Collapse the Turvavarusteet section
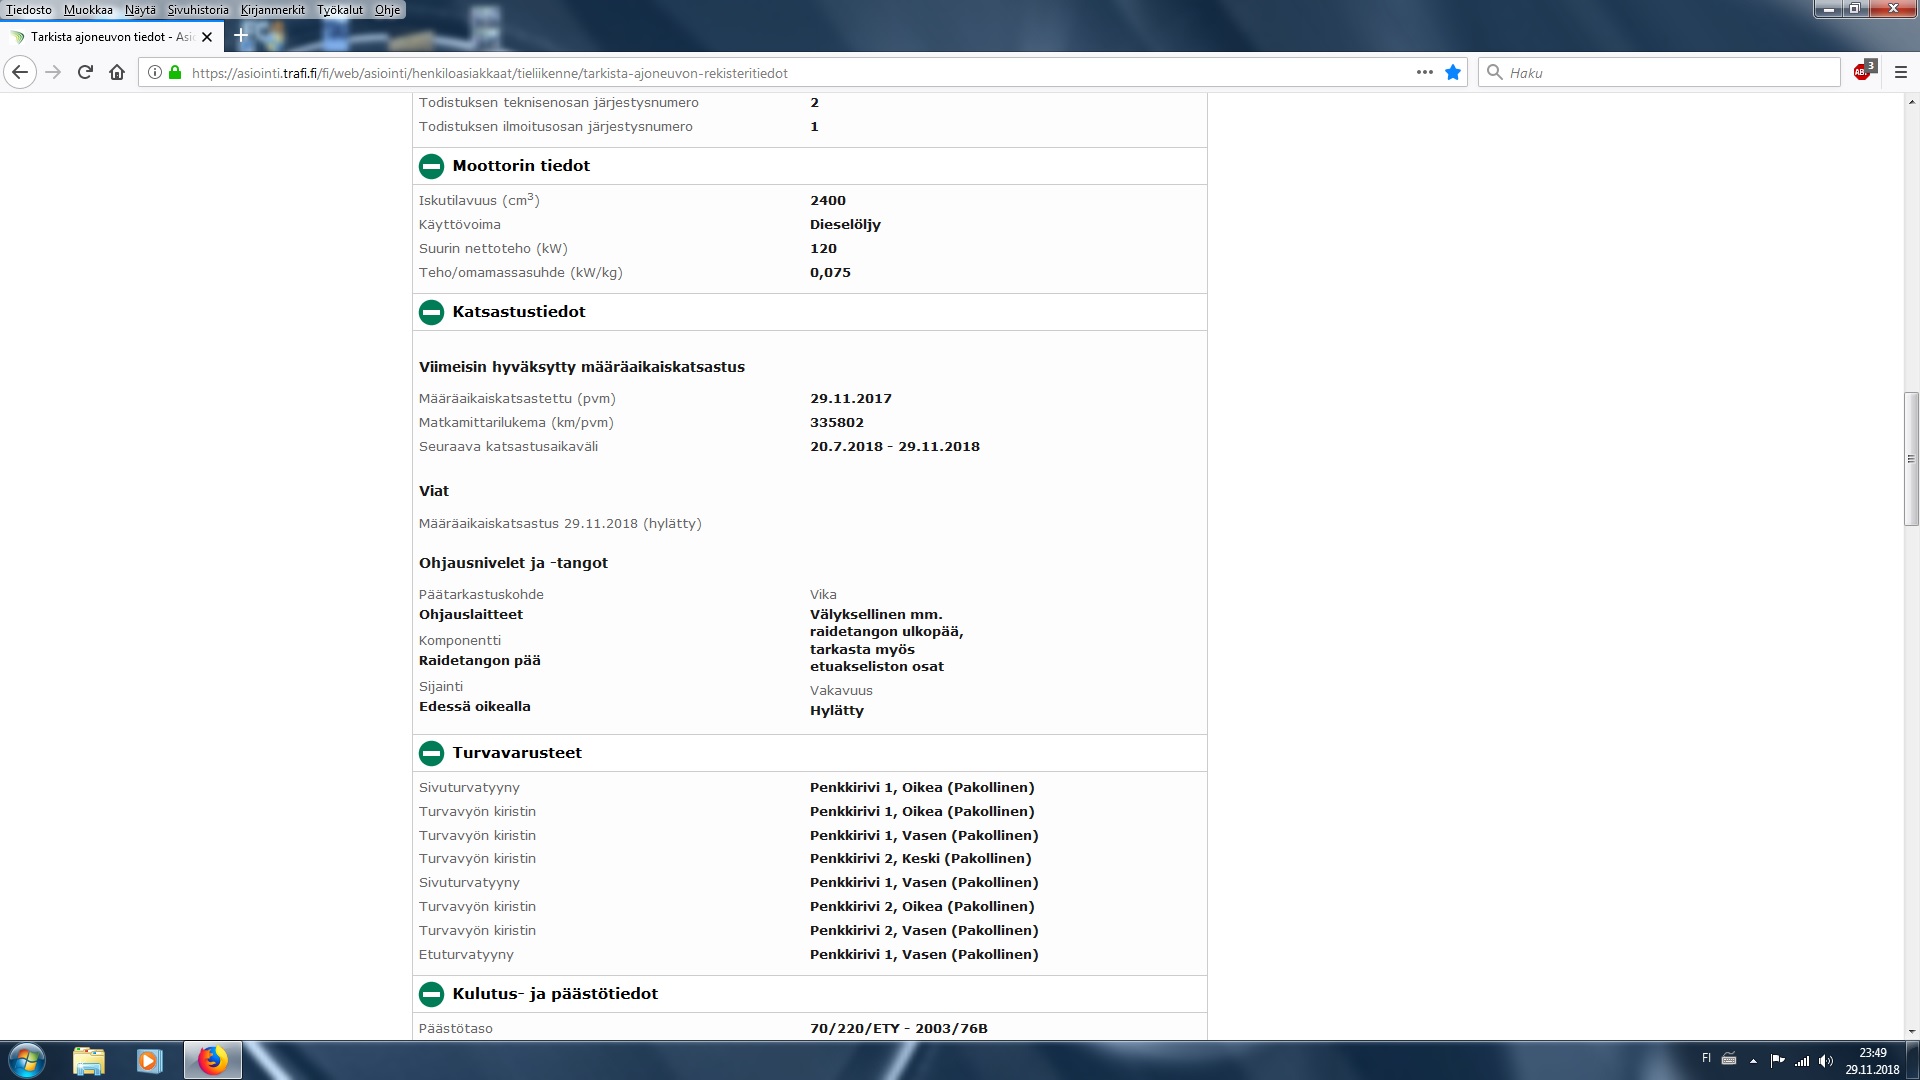The image size is (1920, 1080). pyautogui.click(x=431, y=753)
